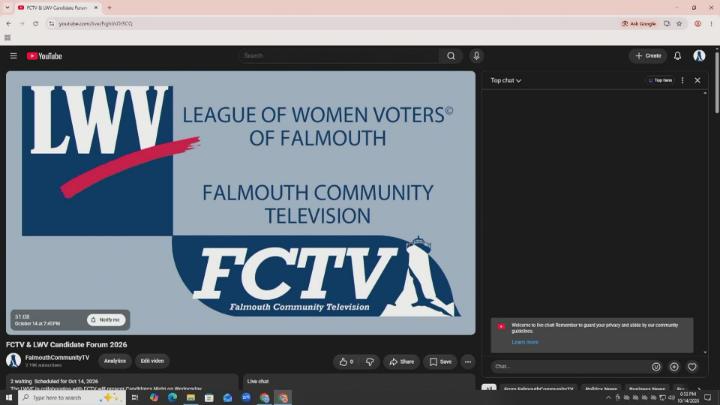Open Task View on the taskbar
Image resolution: width=720 pixels, height=405 pixels.
click(135, 398)
